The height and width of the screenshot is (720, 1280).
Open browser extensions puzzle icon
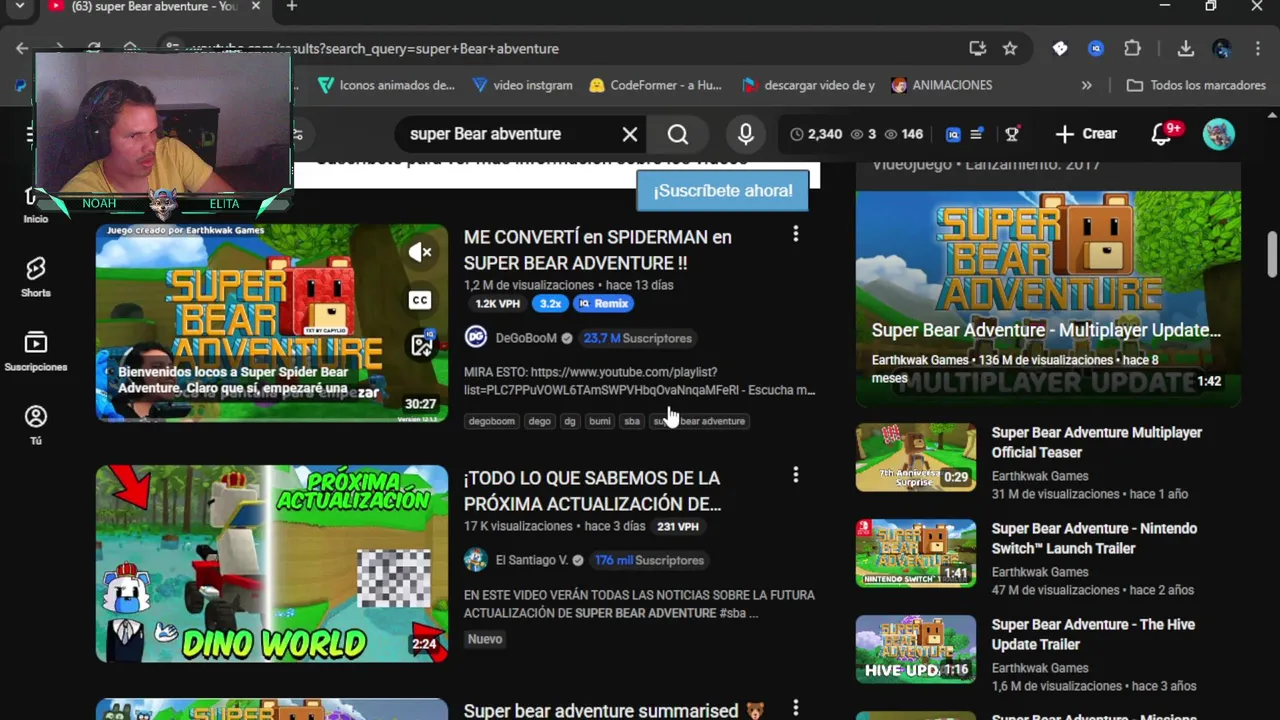click(1132, 48)
